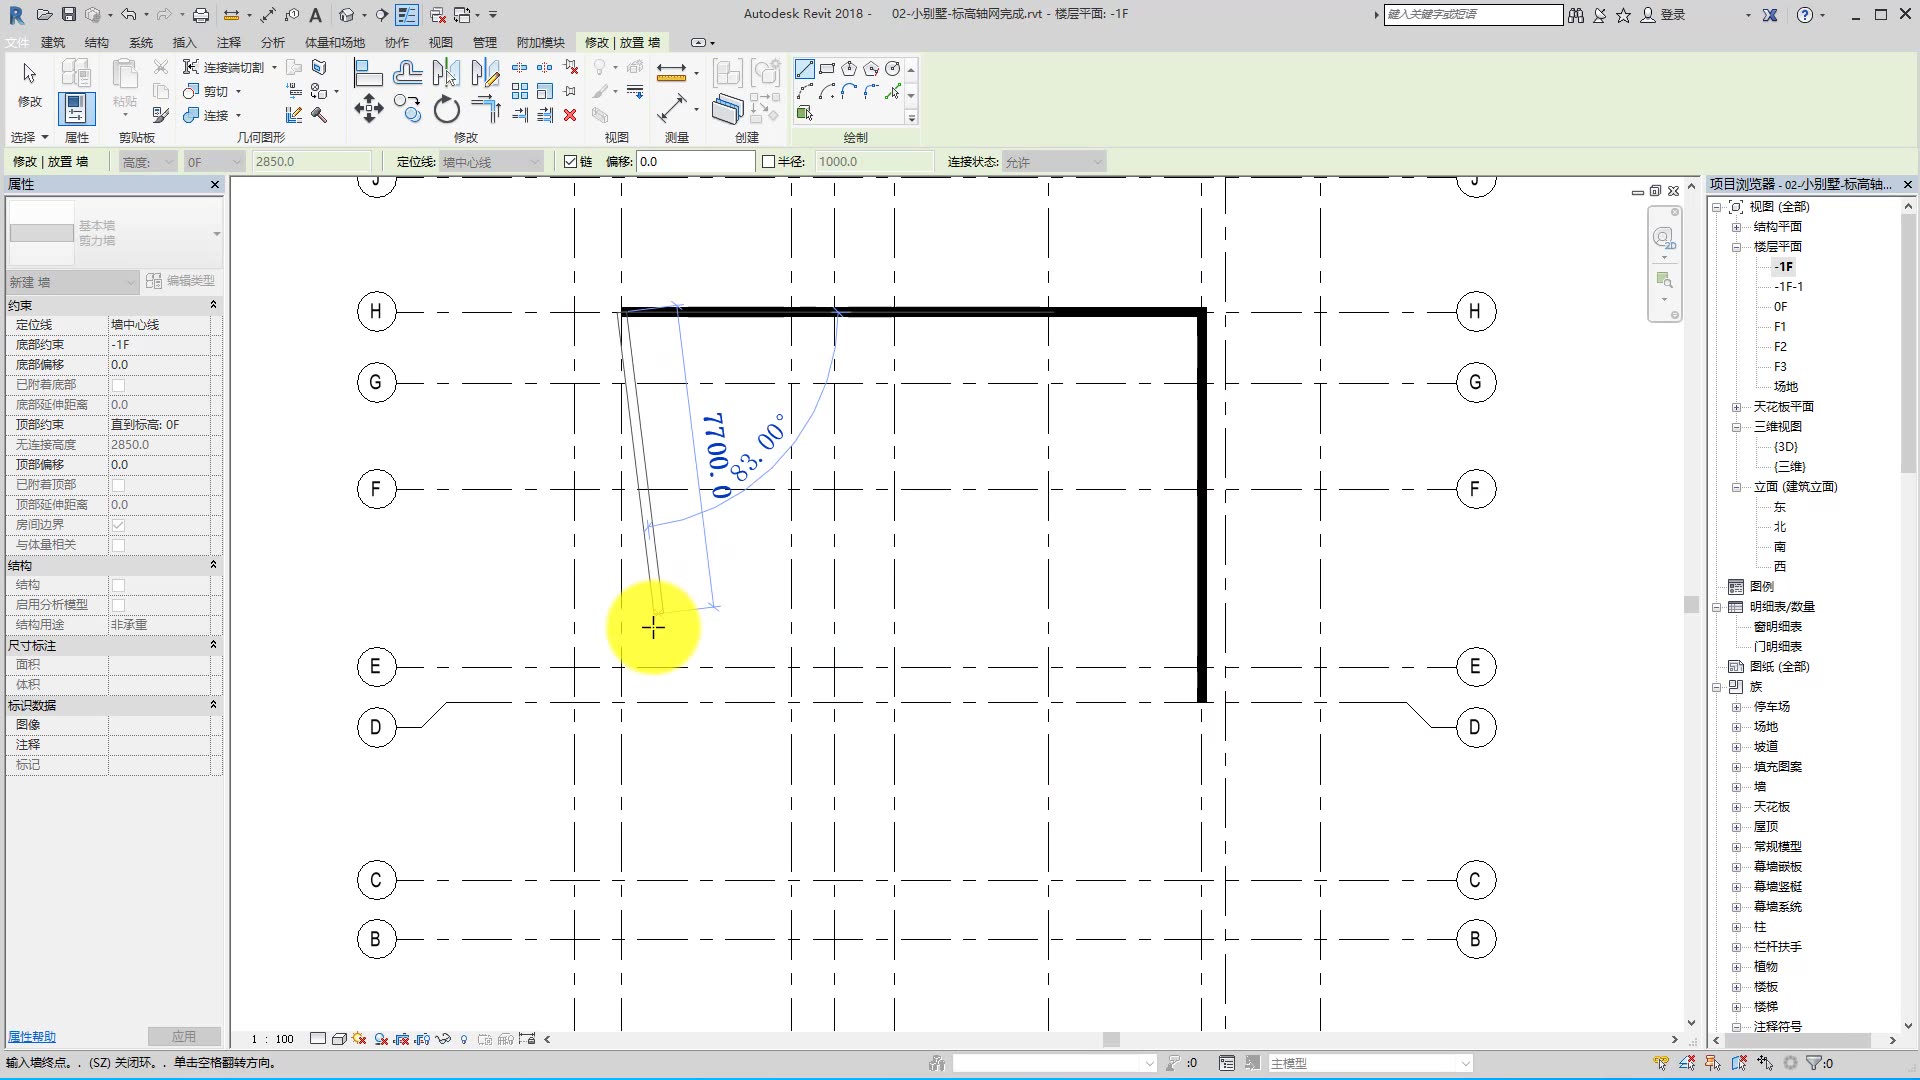Click the red Delete icon
Viewport: 1920px width, 1080px height.
click(570, 115)
